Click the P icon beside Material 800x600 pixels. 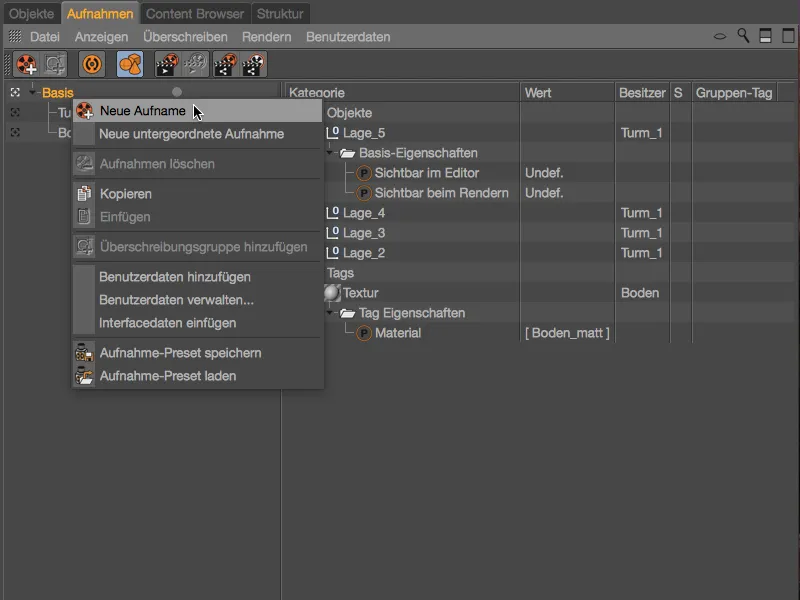(363, 333)
